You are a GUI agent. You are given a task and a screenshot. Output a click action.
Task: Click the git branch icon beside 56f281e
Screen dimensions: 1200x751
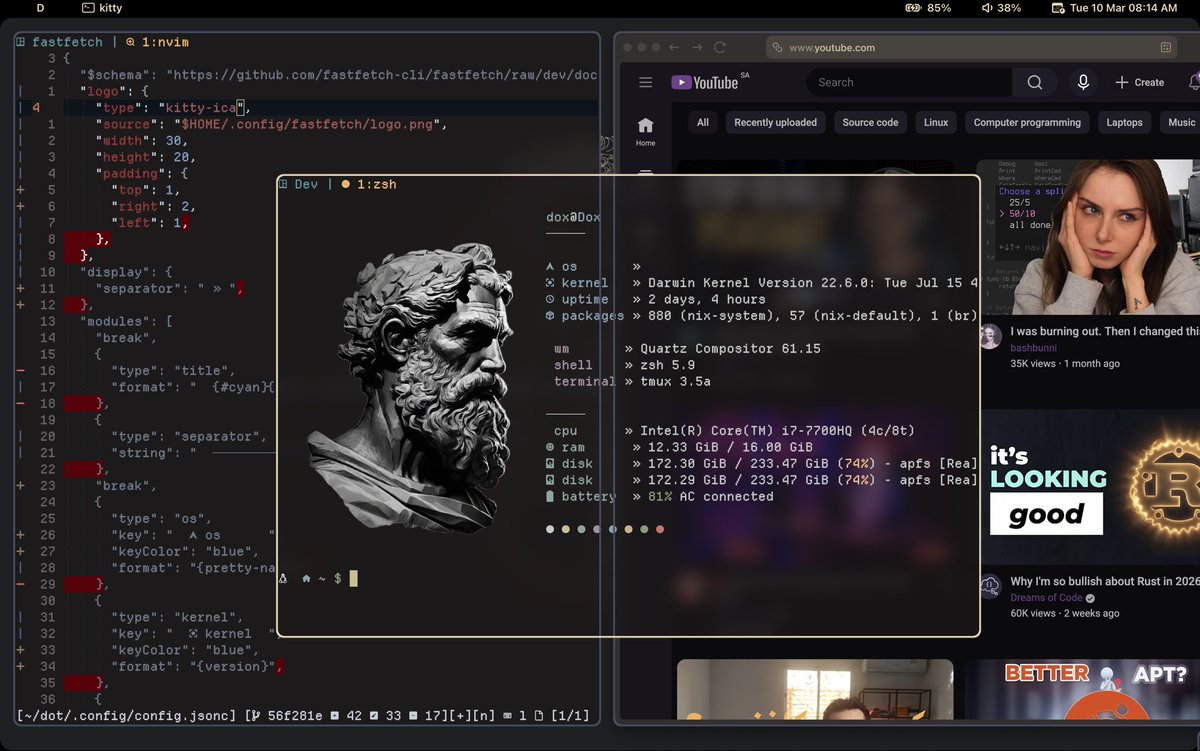(255, 716)
